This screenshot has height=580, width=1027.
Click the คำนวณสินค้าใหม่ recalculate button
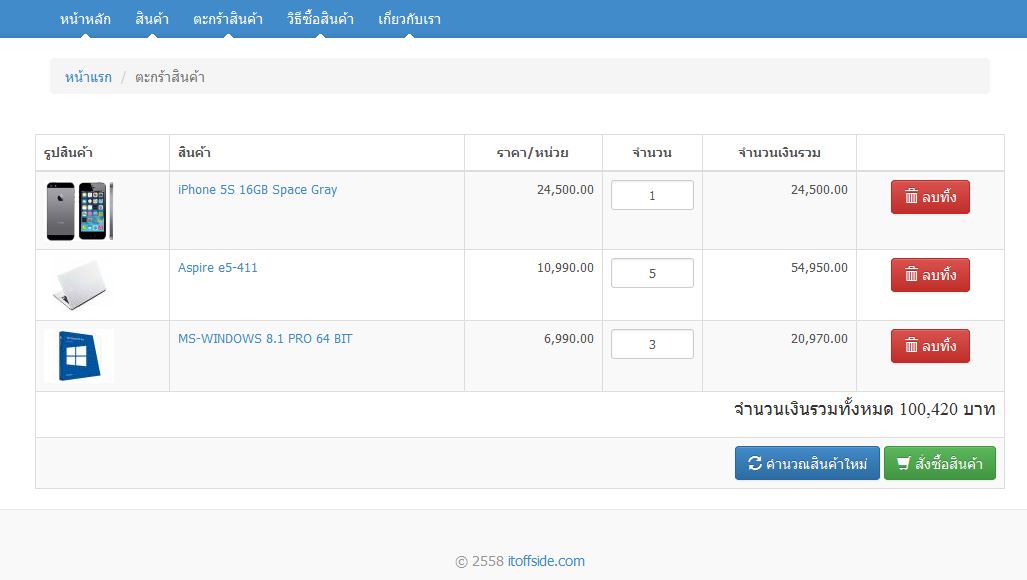807,463
